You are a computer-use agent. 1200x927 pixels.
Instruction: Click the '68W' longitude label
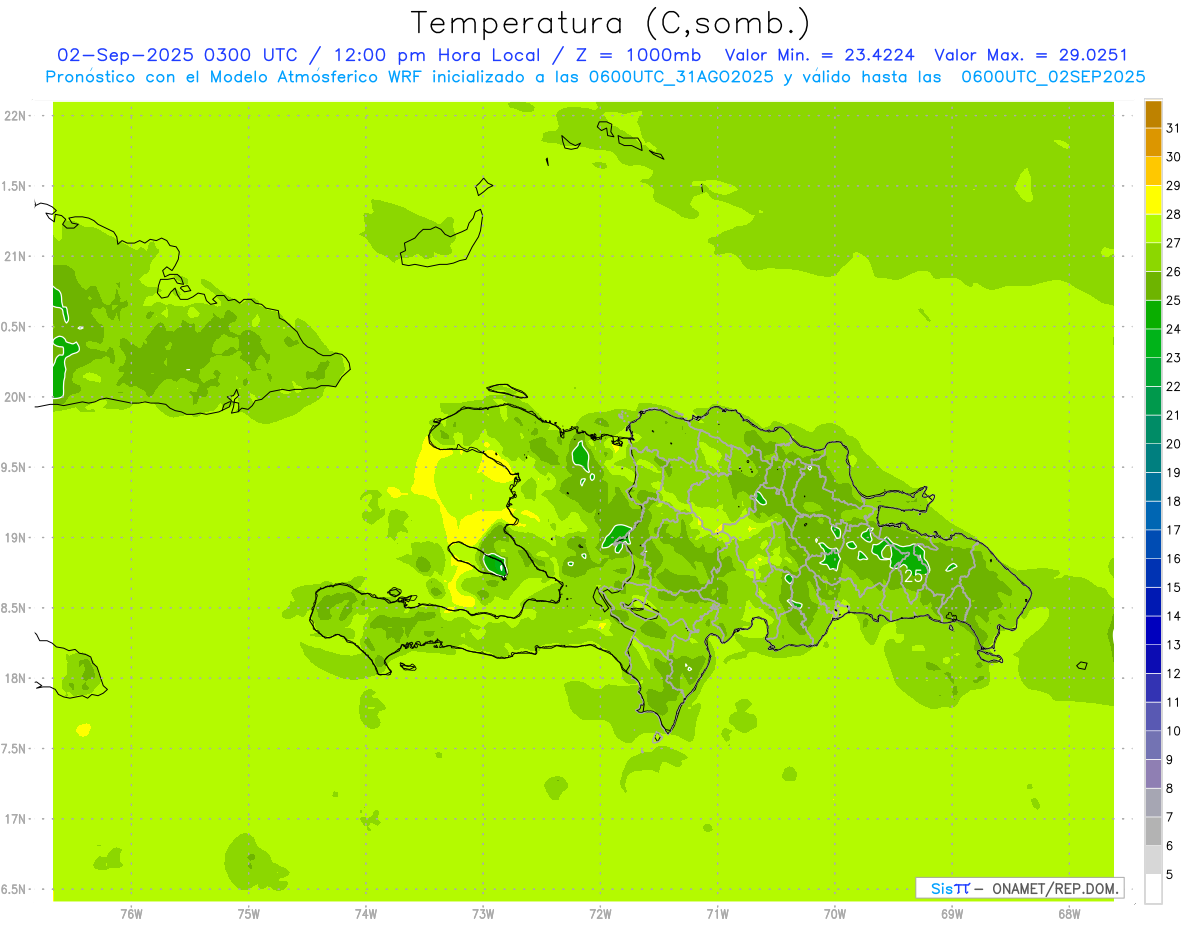(1068, 914)
